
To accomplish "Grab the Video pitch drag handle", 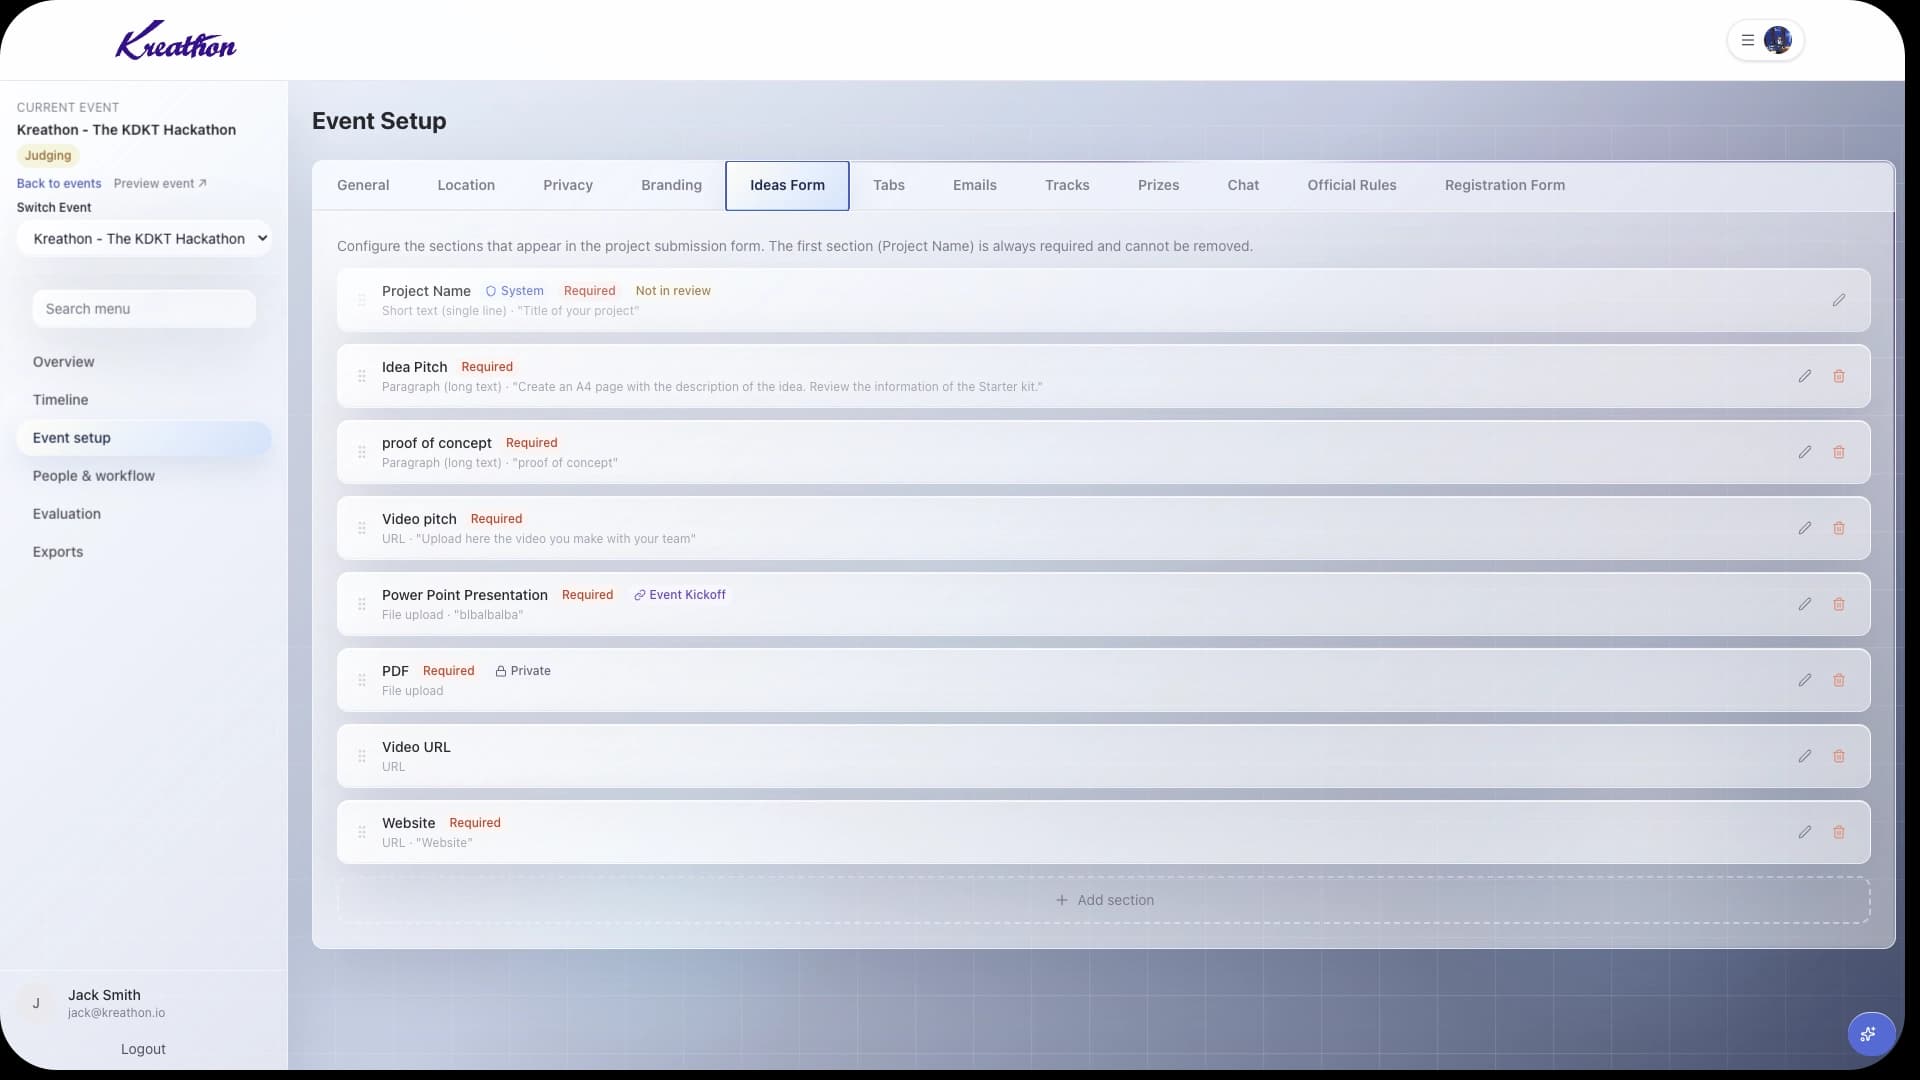I will click(362, 528).
